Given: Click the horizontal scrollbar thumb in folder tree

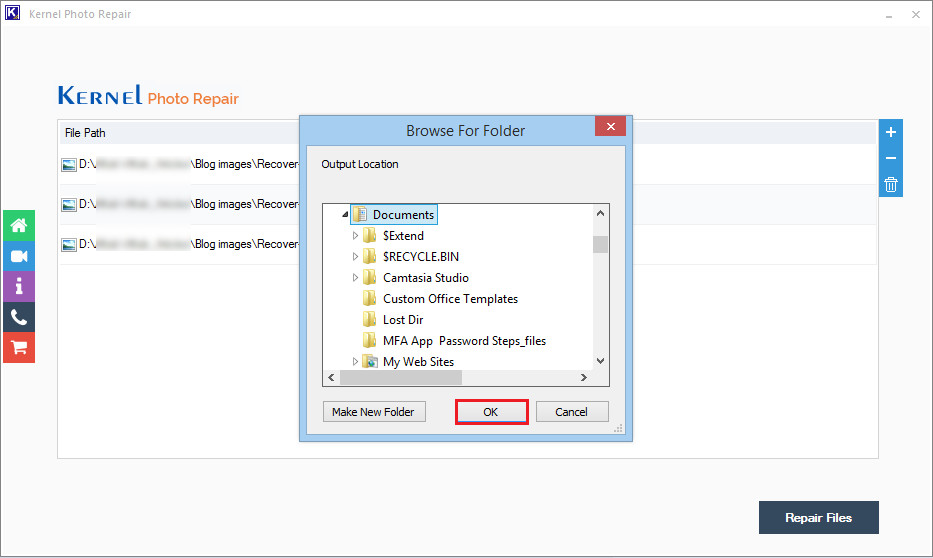Looking at the screenshot, I should (400, 378).
